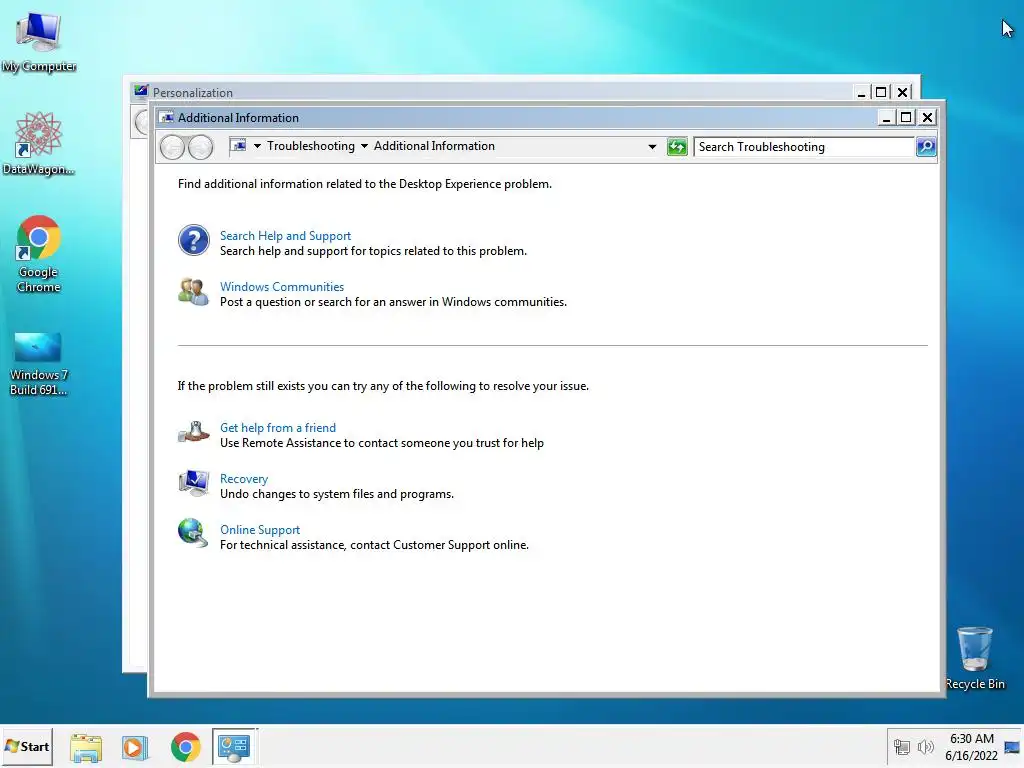The width and height of the screenshot is (1024, 768).
Task: Expand the dropdown arrow before Troubleshooting
Action: point(257,146)
